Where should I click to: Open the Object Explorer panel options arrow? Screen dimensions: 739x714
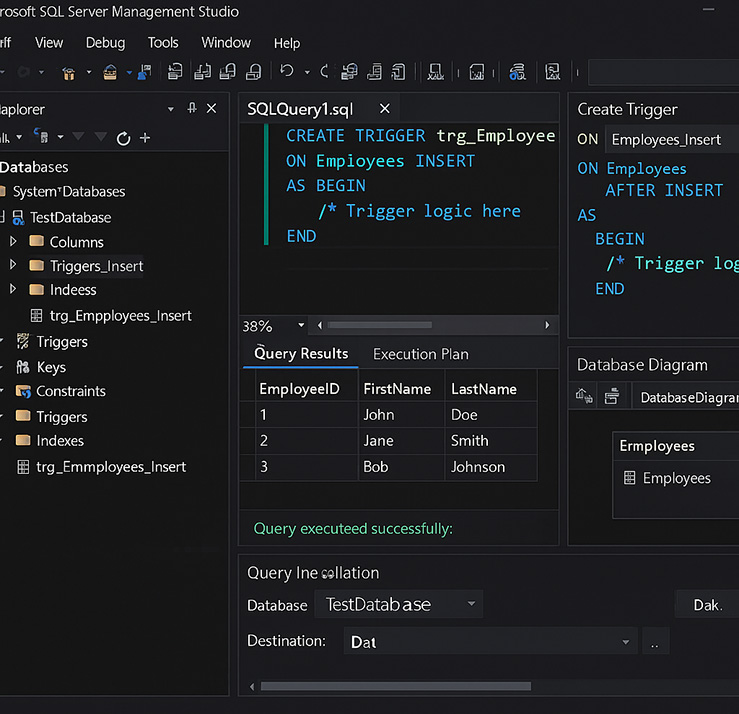pos(171,109)
